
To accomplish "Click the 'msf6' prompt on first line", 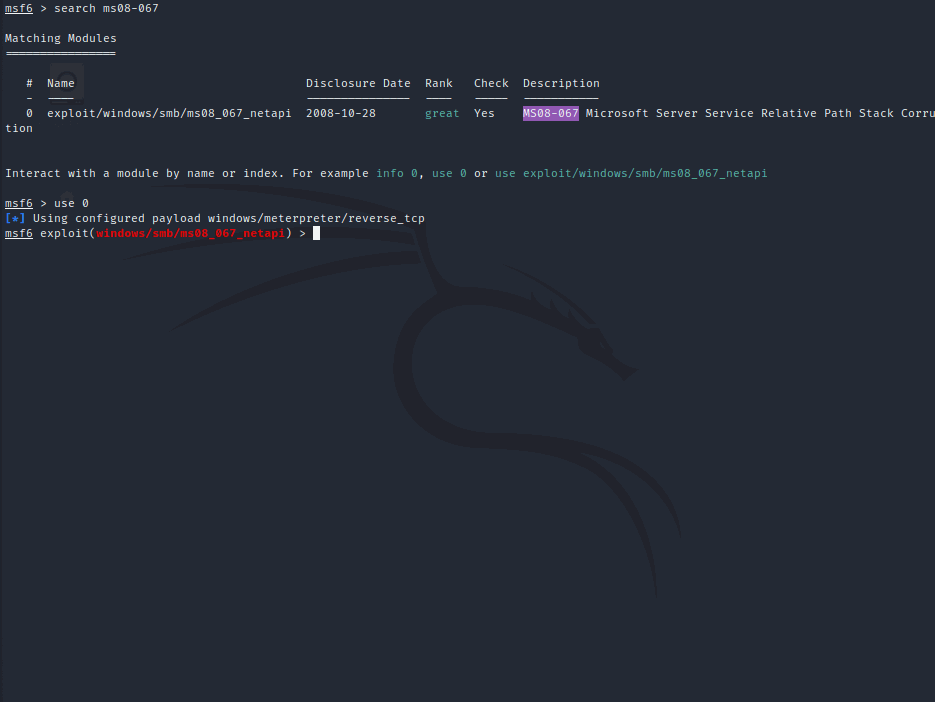I will pyautogui.click(x=18, y=8).
